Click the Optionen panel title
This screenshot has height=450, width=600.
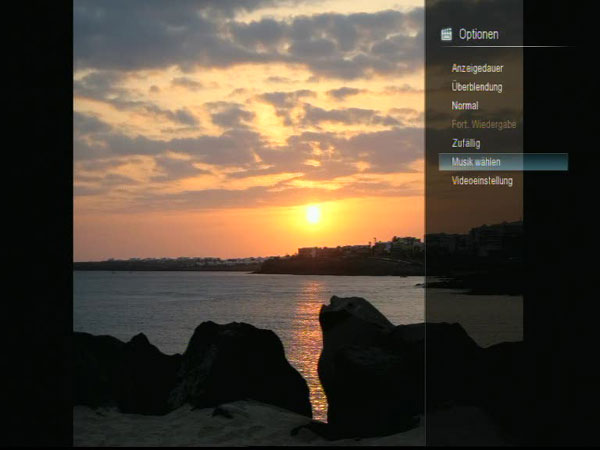click(x=479, y=34)
